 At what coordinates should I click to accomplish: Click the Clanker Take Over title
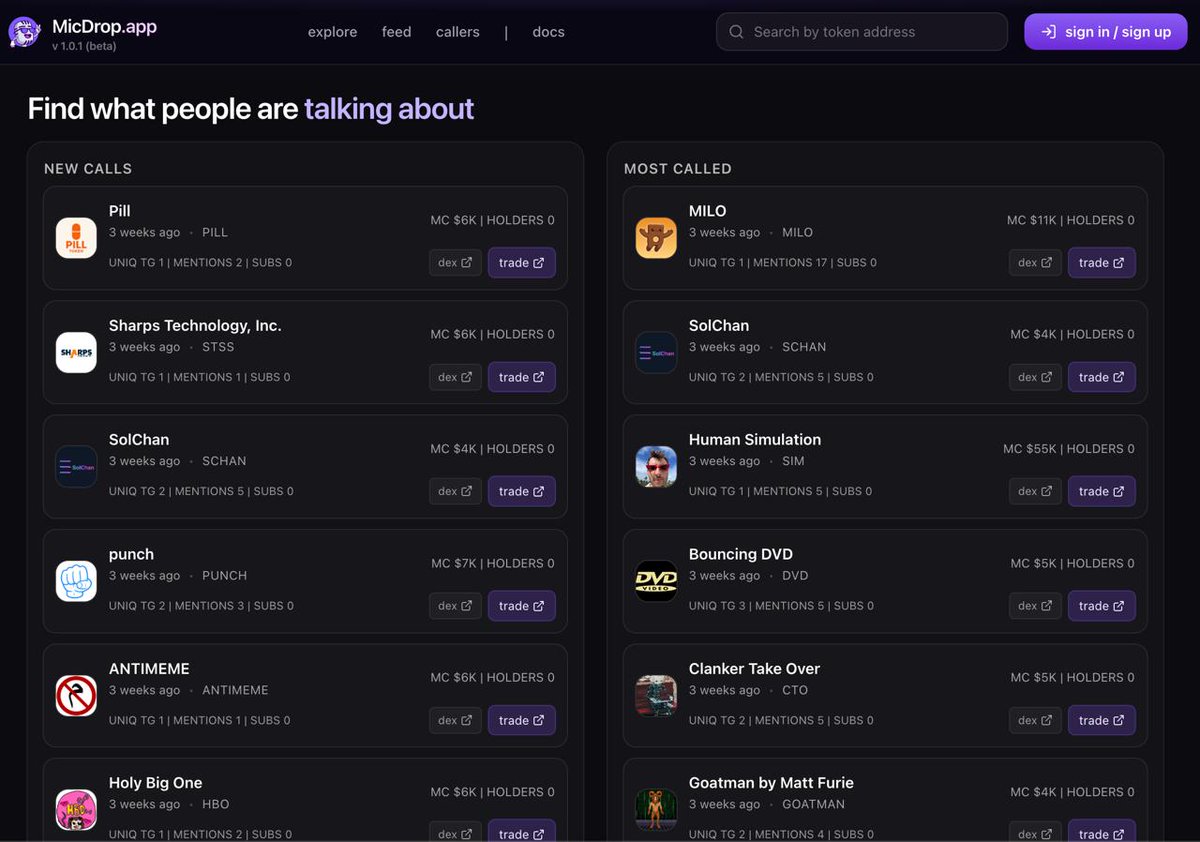754,669
